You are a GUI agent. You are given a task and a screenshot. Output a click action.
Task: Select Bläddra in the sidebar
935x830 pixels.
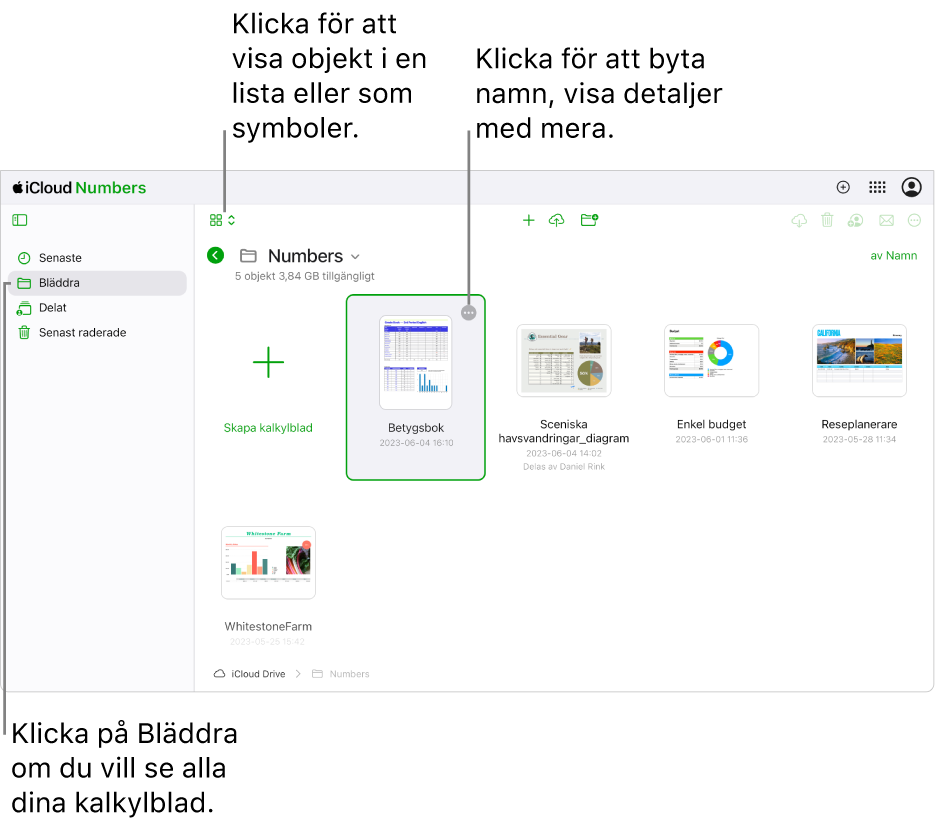coord(97,283)
